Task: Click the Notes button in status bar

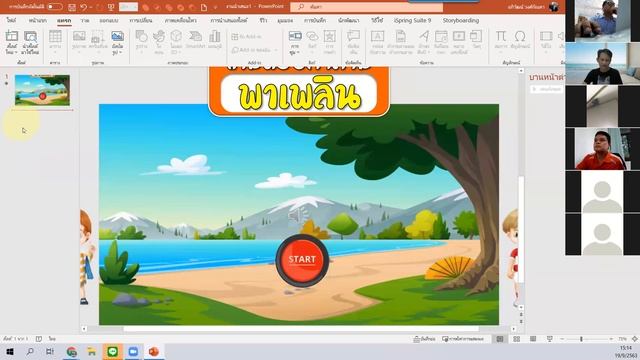Action: (424, 339)
